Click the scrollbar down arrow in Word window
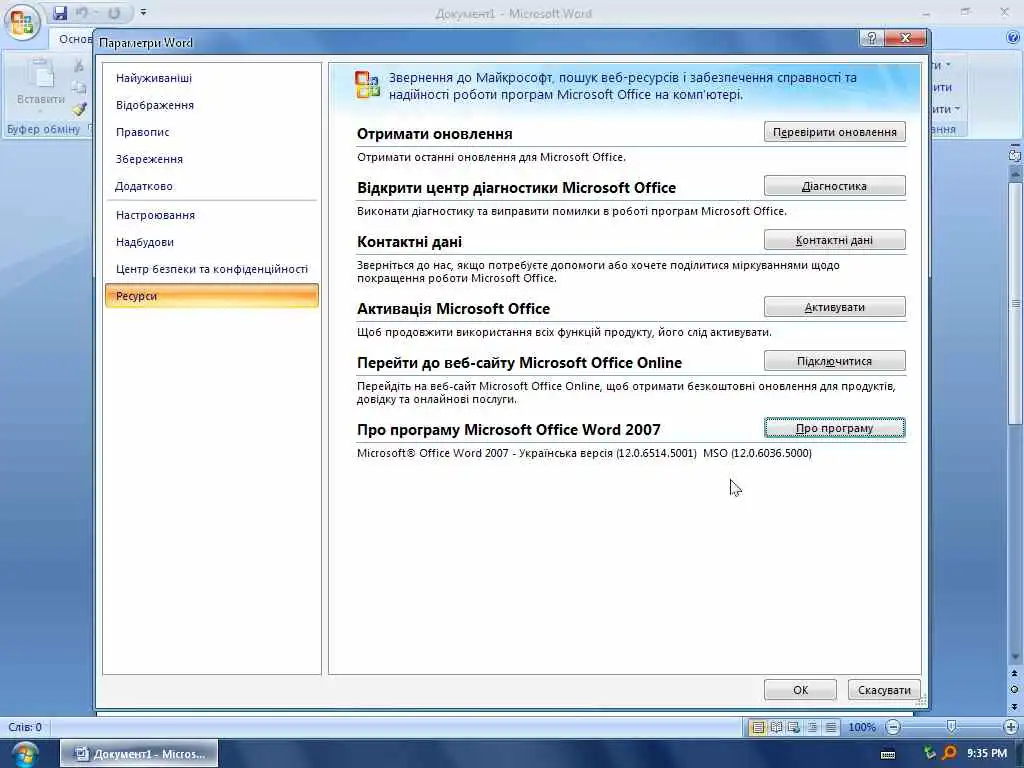 pos(1015,657)
